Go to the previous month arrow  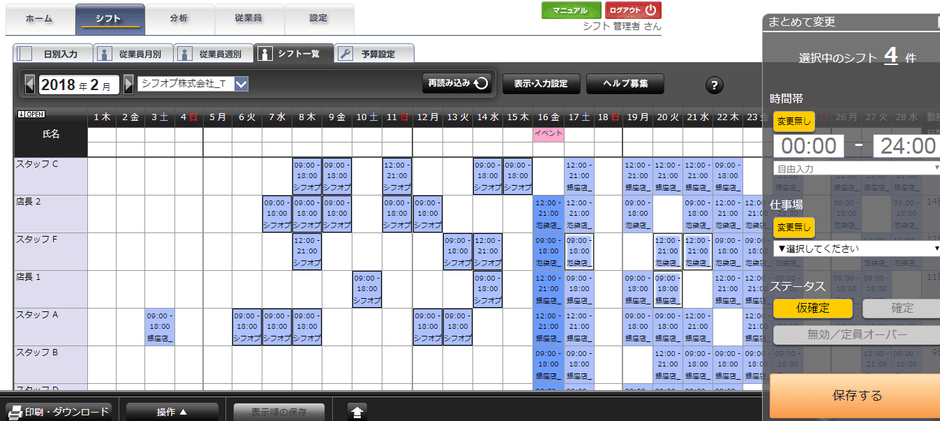pos(29,85)
